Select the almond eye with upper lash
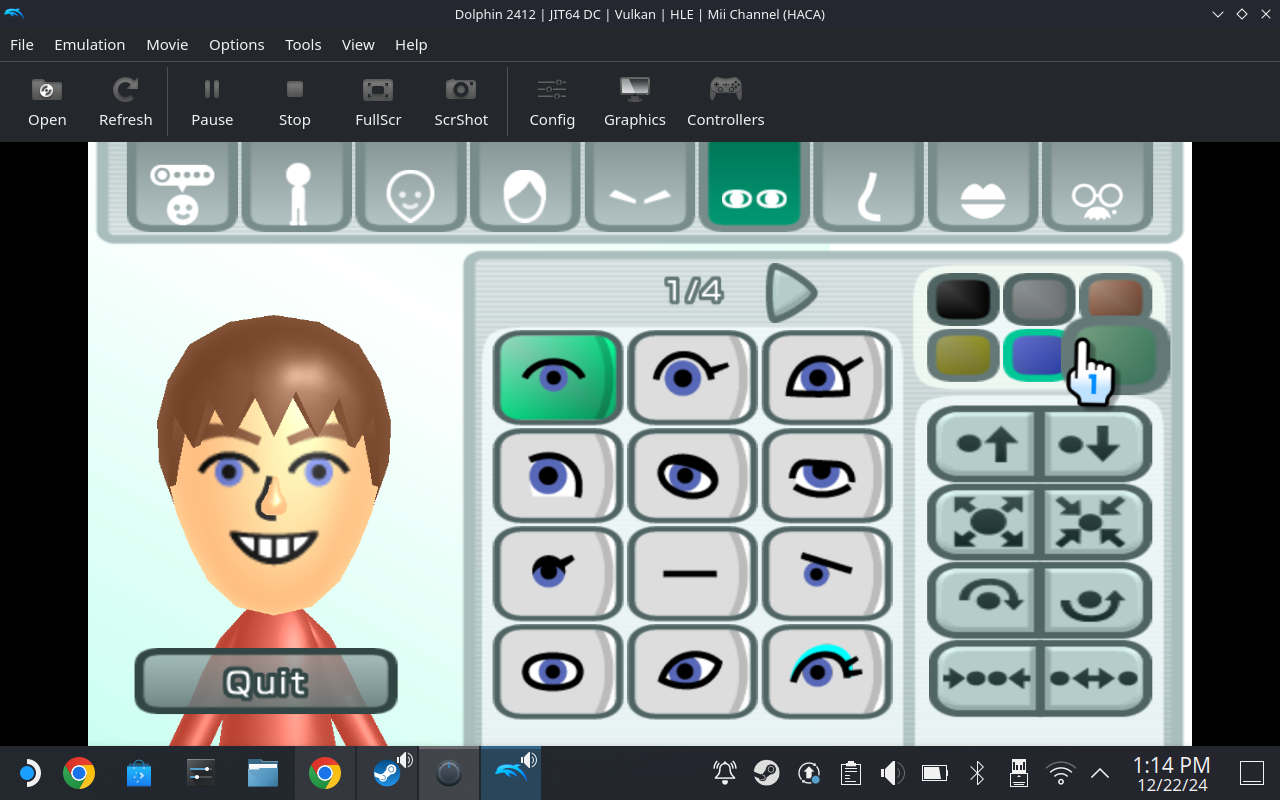The height and width of the screenshot is (800, 1280). 826,377
